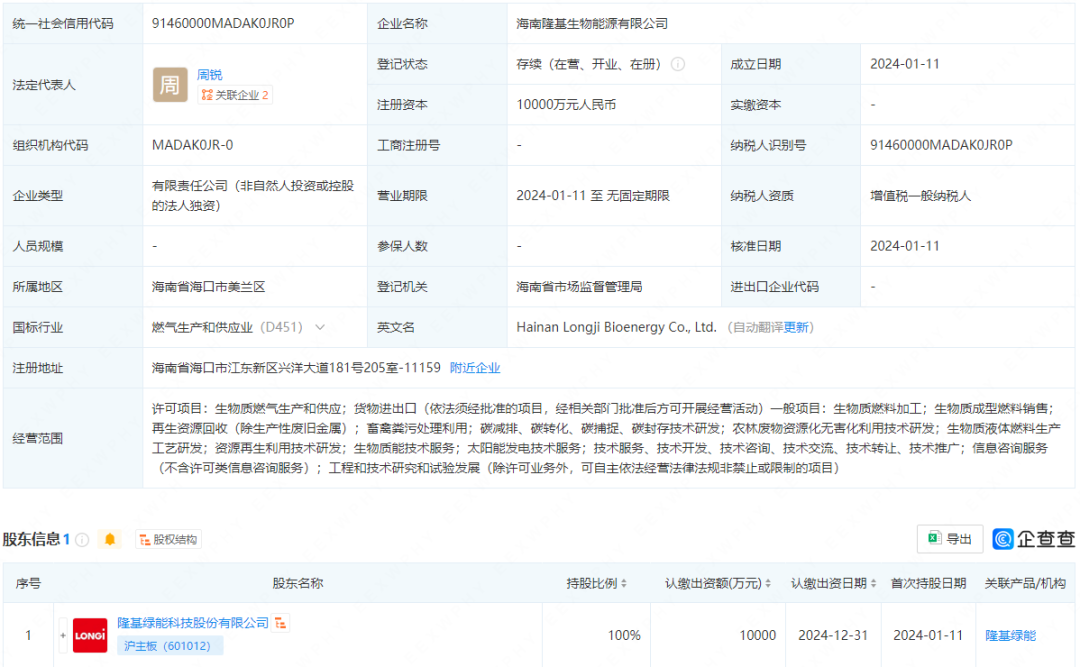The image size is (1080, 667).
Task: Open the 股权结构 view
Action: point(168,540)
